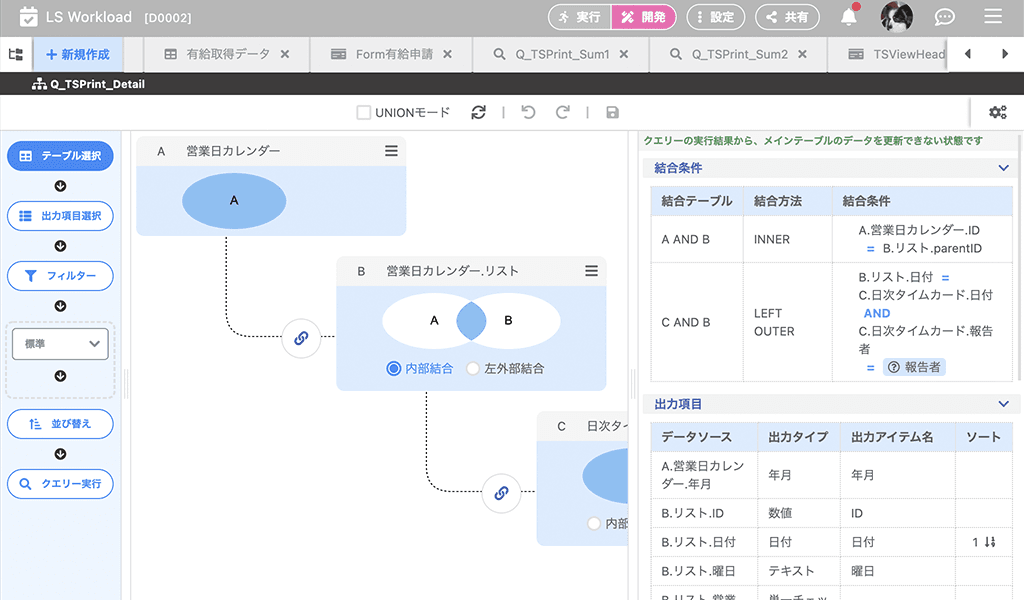Click the notification bell icon
This screenshot has height=600, width=1024.
pyautogui.click(x=849, y=17)
